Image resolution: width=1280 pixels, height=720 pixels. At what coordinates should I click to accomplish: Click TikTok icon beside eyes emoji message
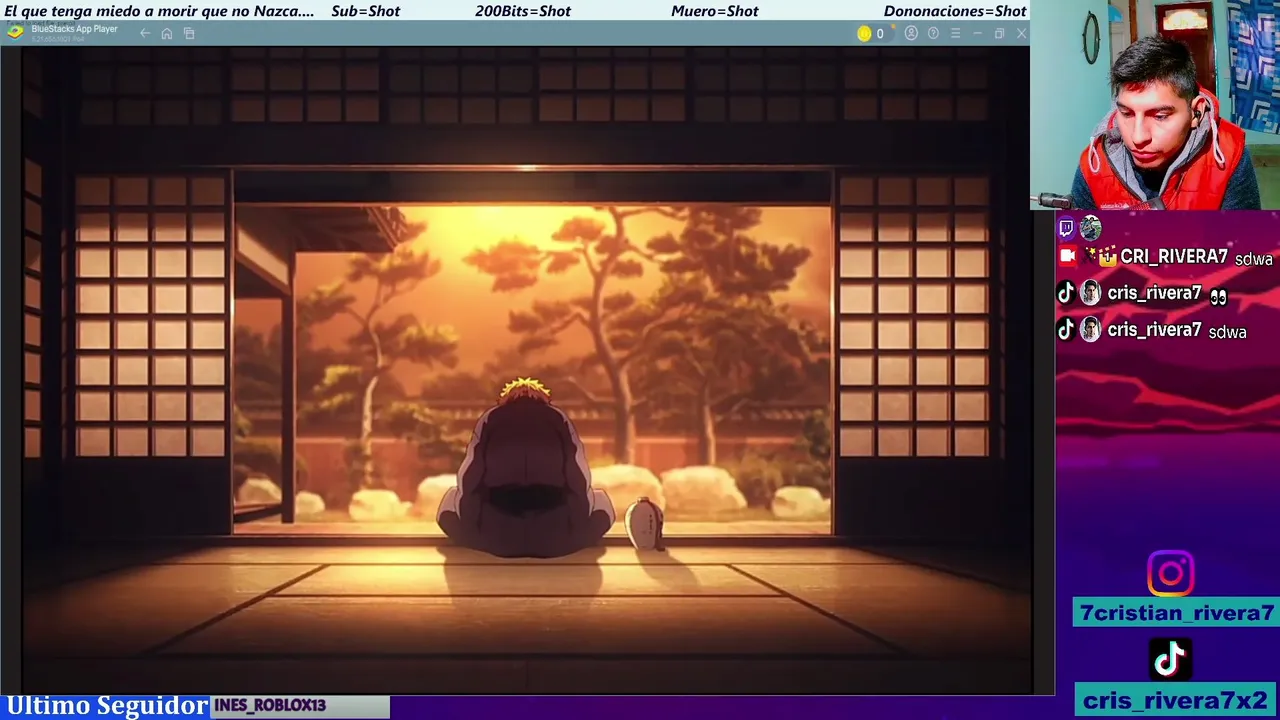[1066, 293]
